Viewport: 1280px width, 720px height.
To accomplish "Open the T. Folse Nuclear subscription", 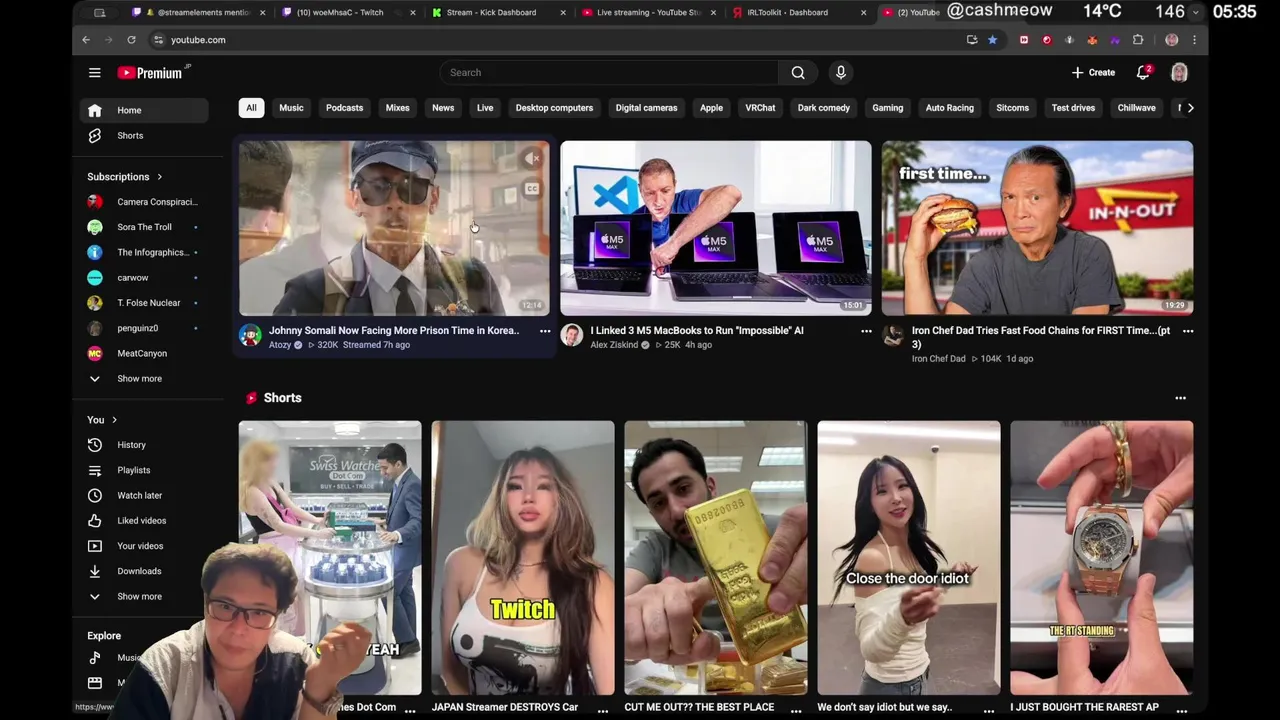I will pos(144,303).
